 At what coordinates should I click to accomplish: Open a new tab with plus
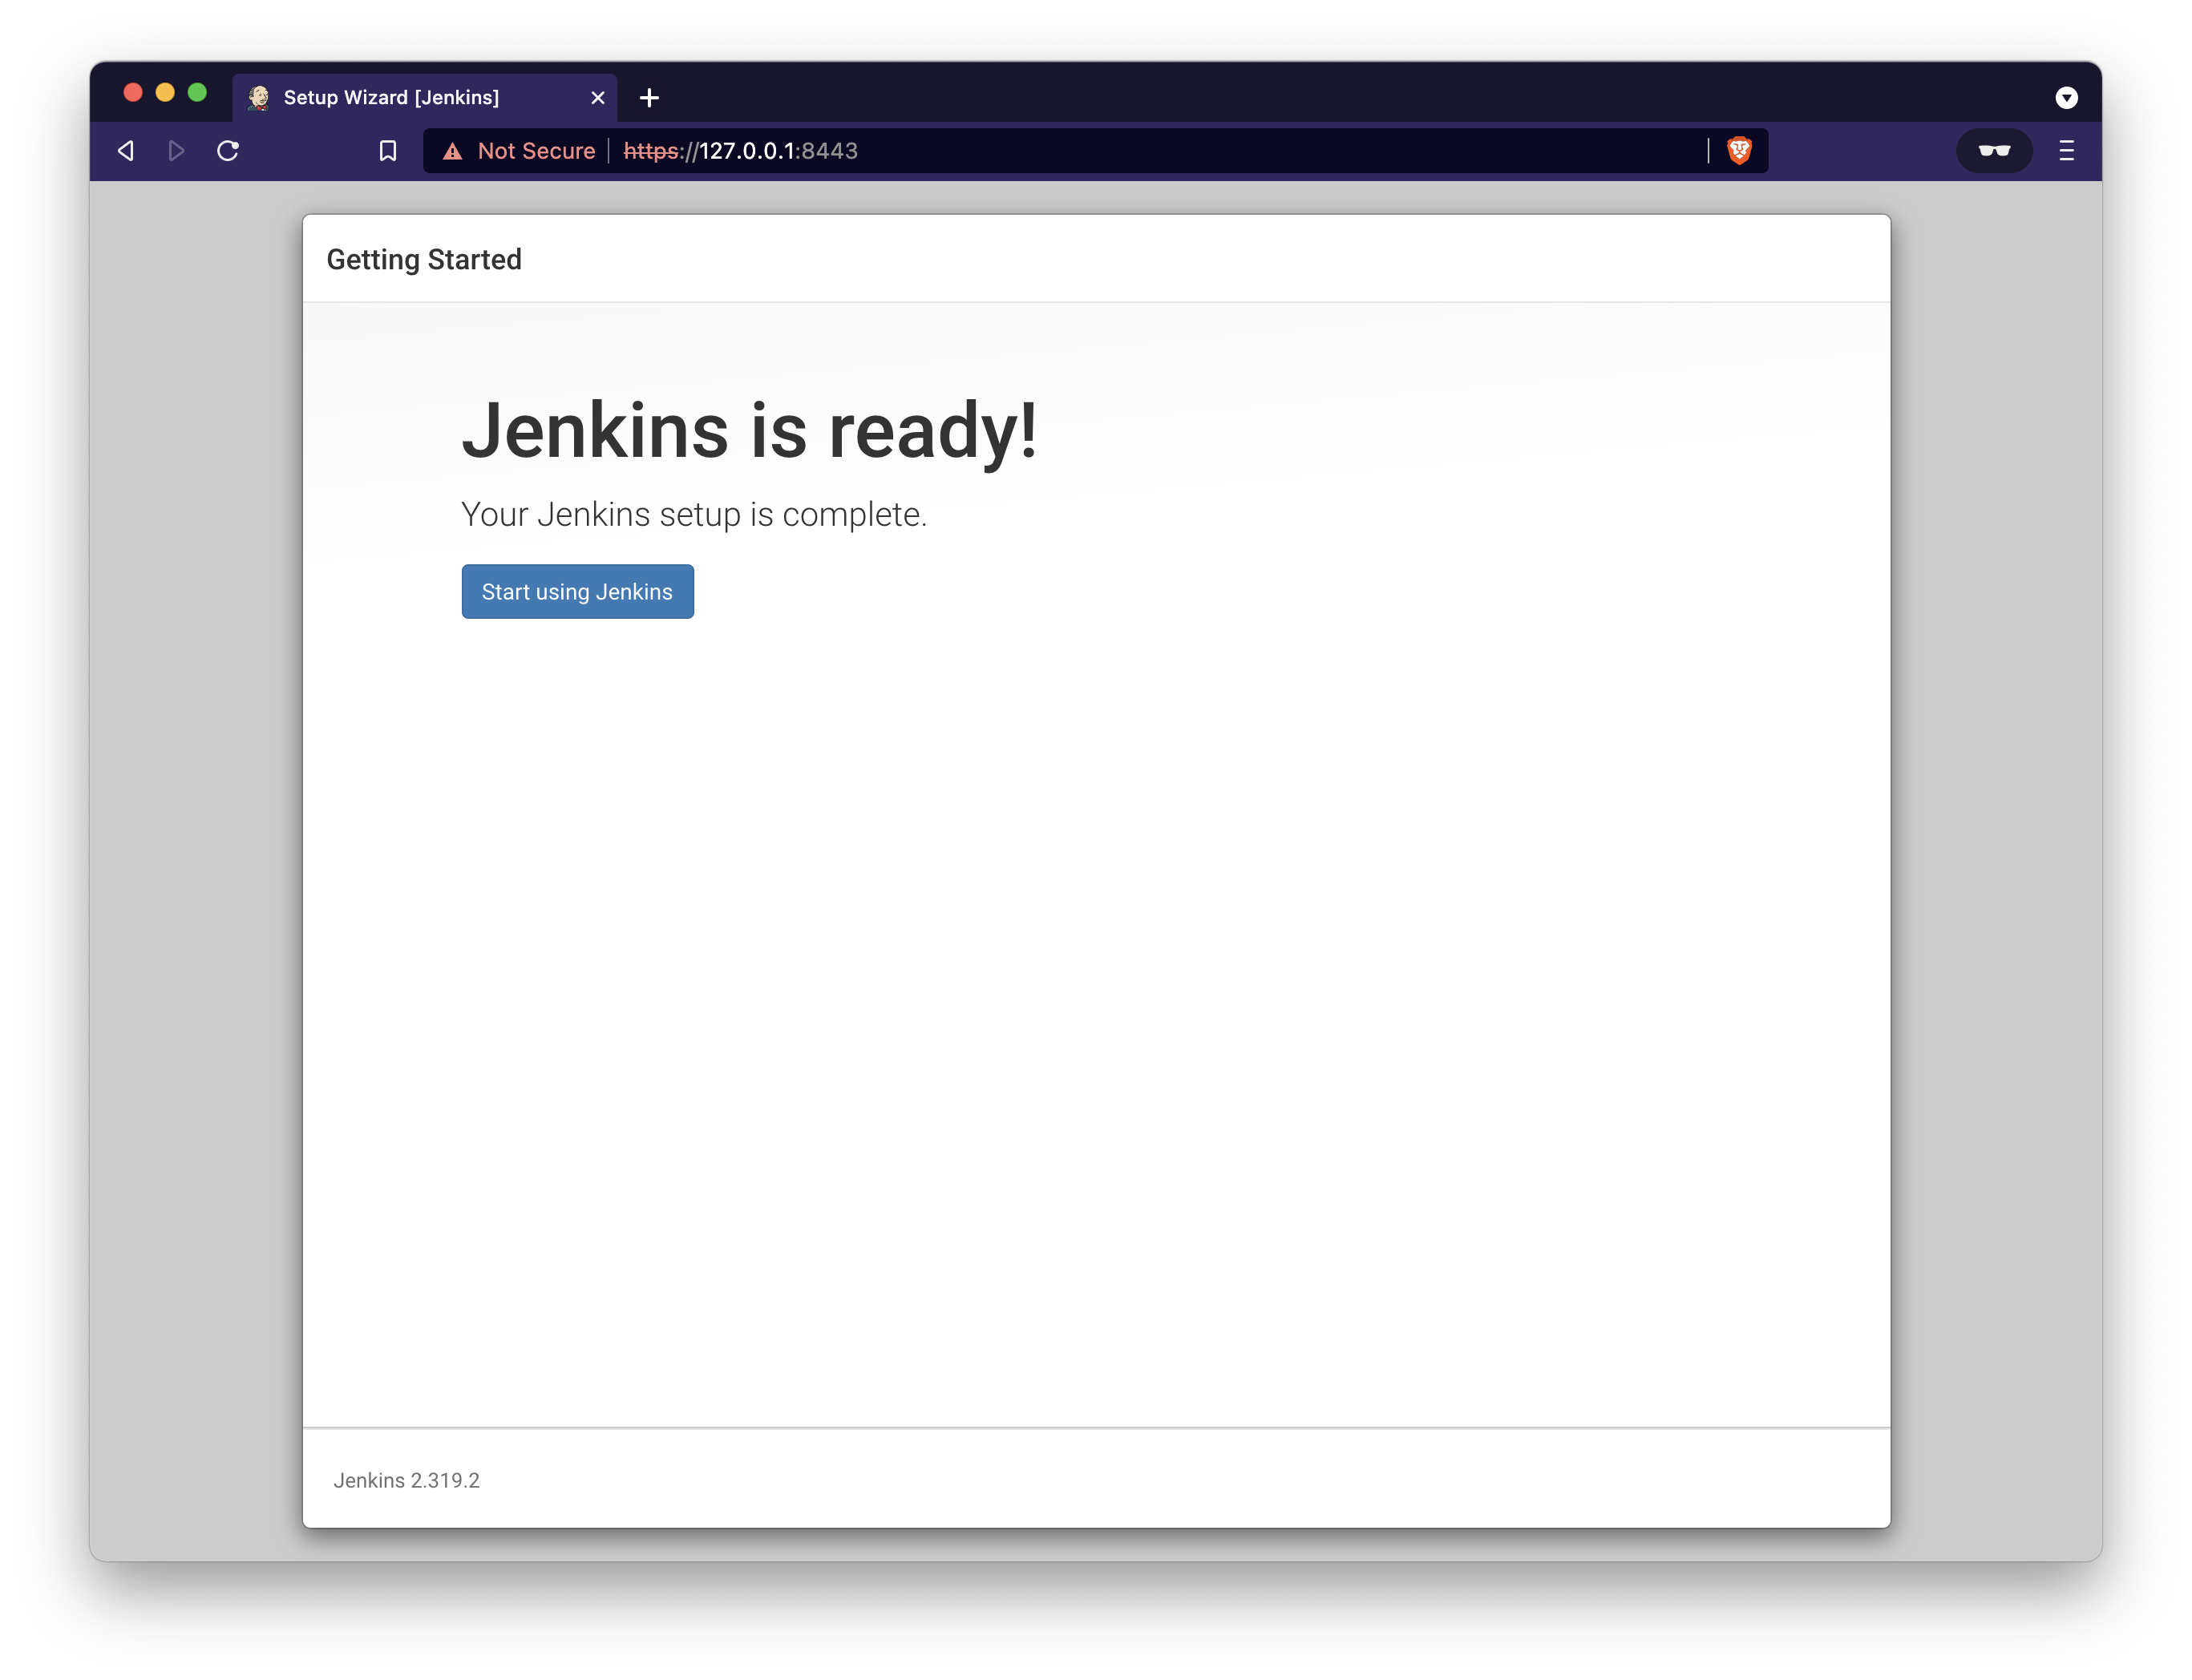click(x=649, y=98)
